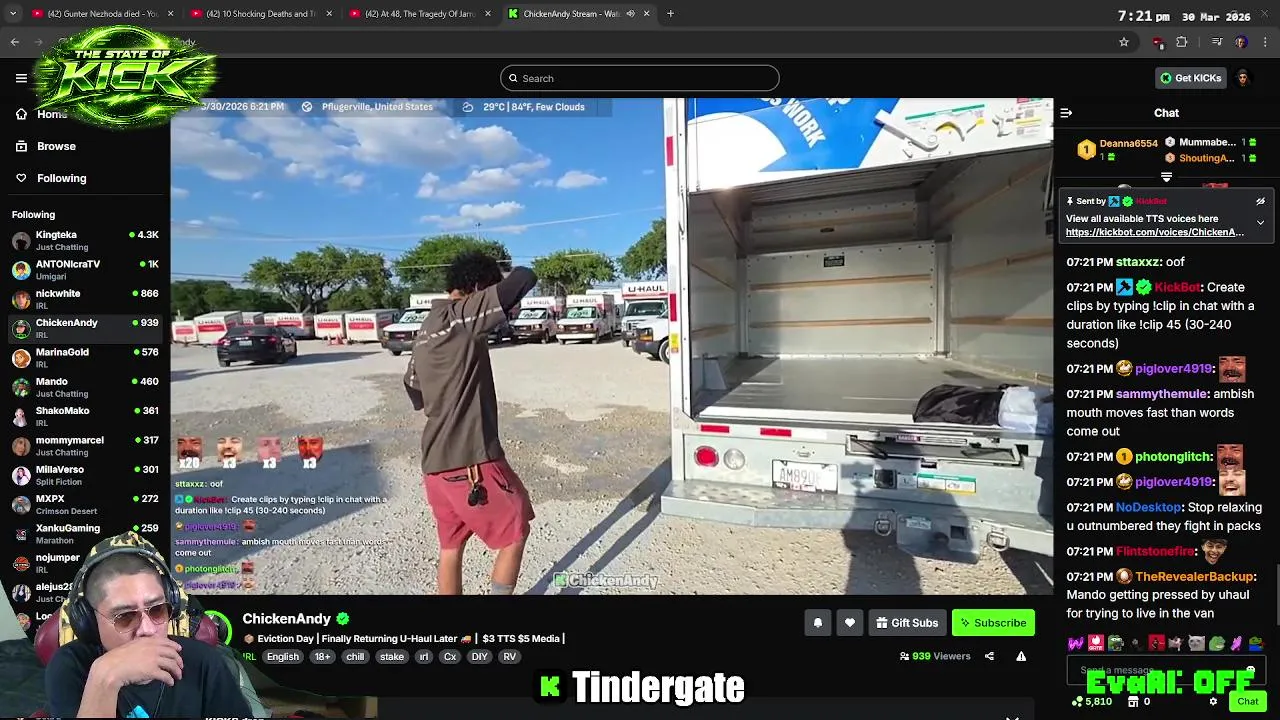Click Deanna6554 in gift leaderboard
The width and height of the screenshot is (1280, 720).
pyautogui.click(x=1128, y=144)
